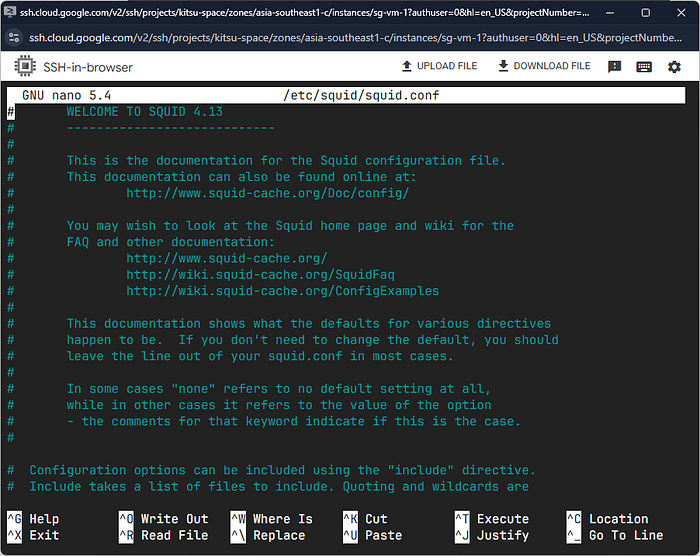
Task: Click the ^G Help shortcut
Action: [33, 519]
